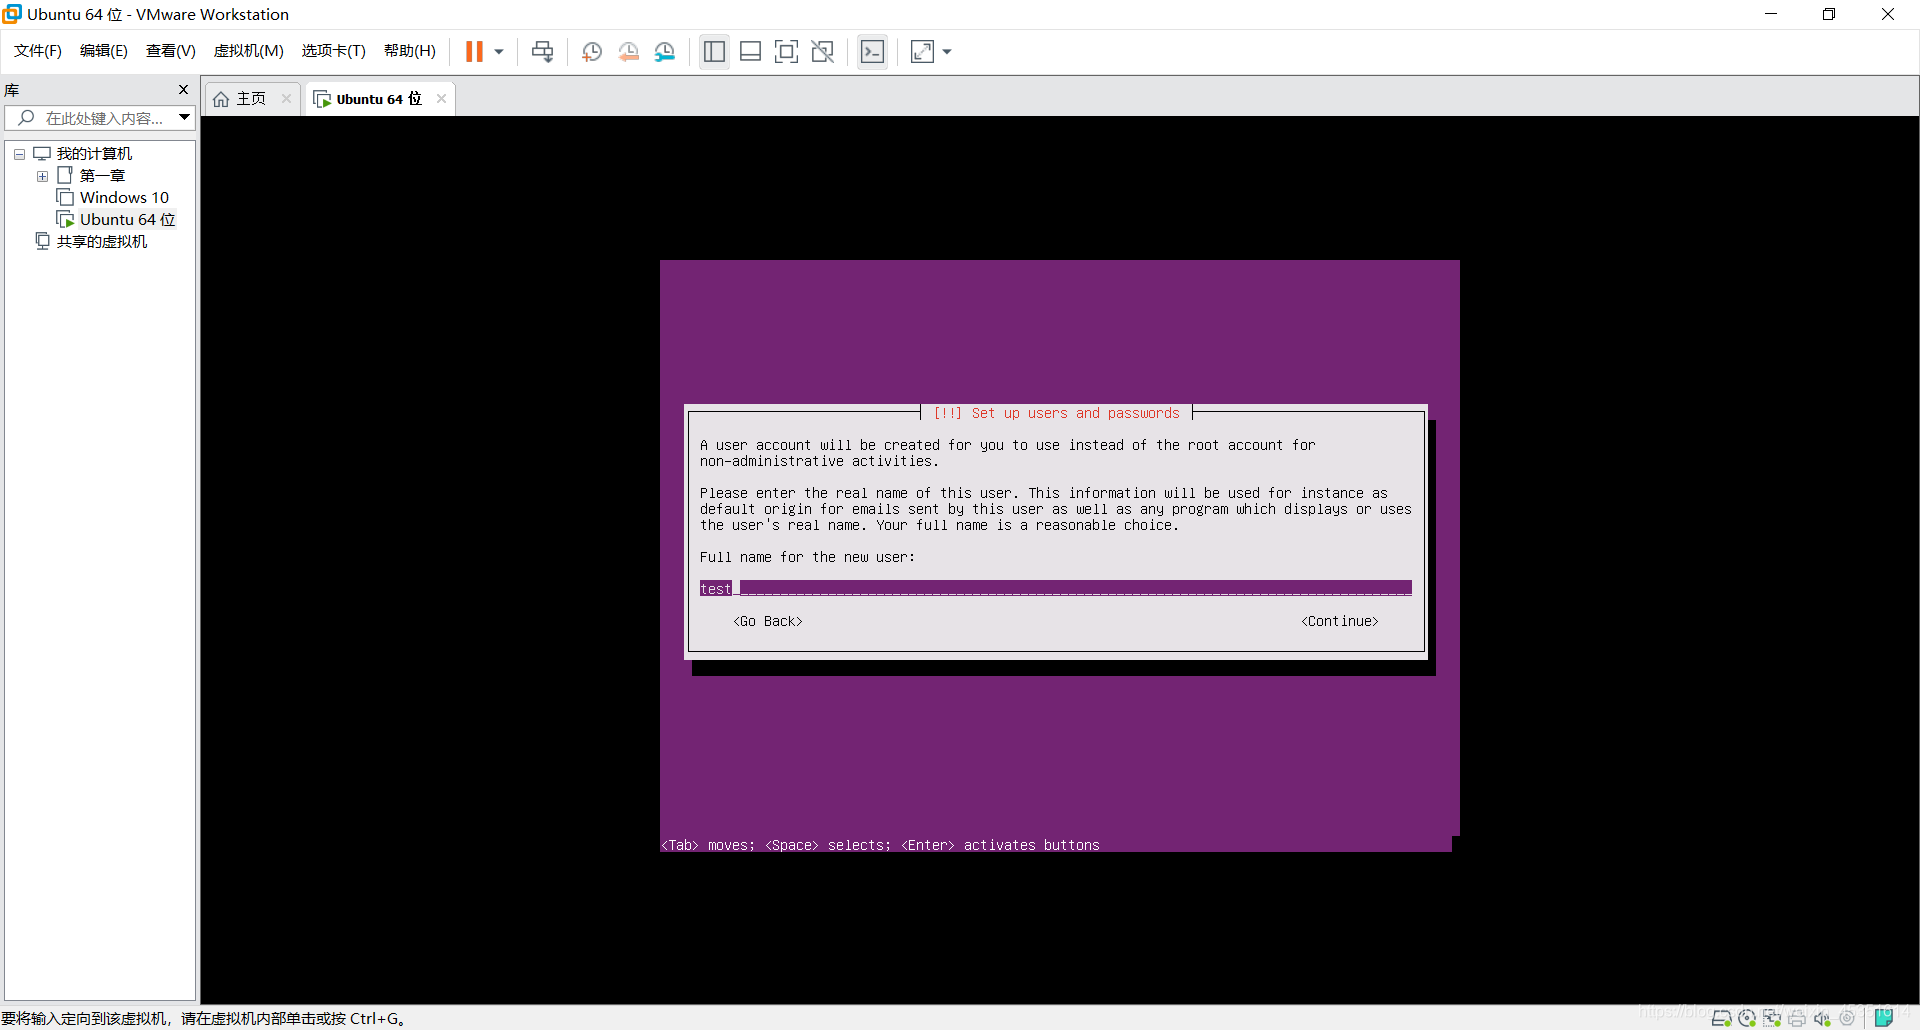The height and width of the screenshot is (1030, 1920).
Task: Click the My Computer monitor icon
Action: tap(42, 154)
